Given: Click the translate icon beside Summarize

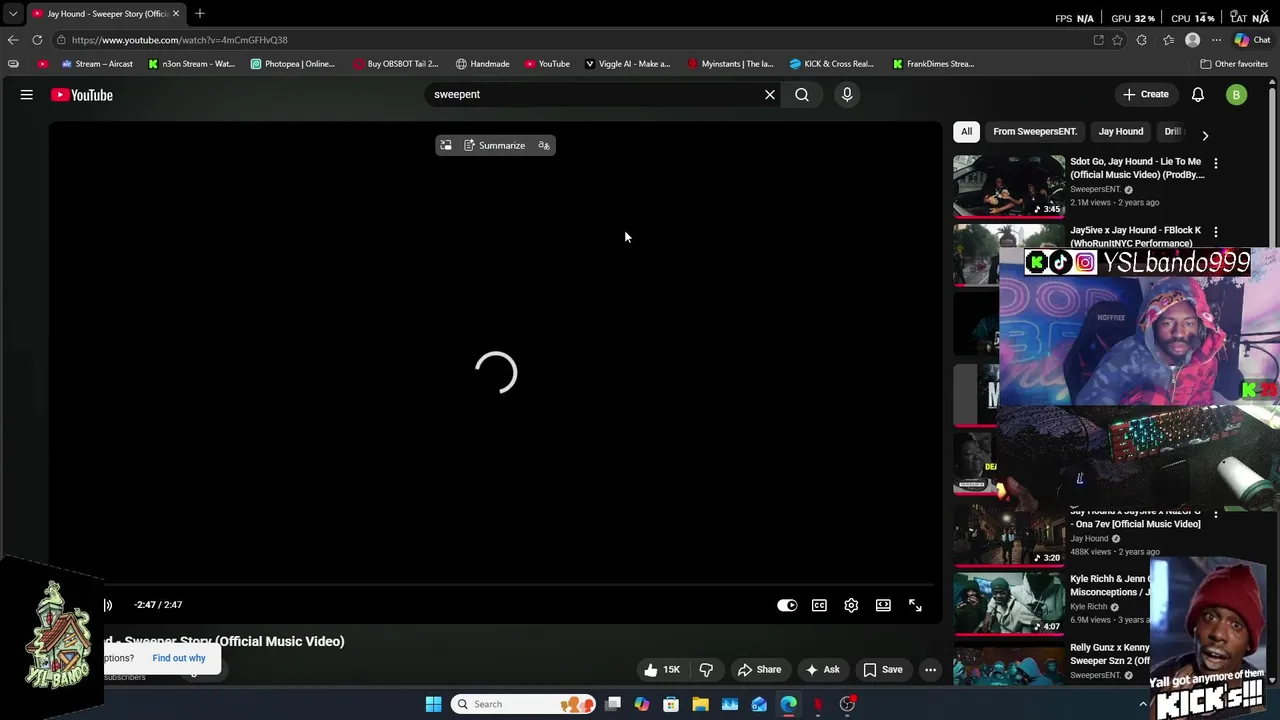Looking at the screenshot, I should [x=544, y=145].
